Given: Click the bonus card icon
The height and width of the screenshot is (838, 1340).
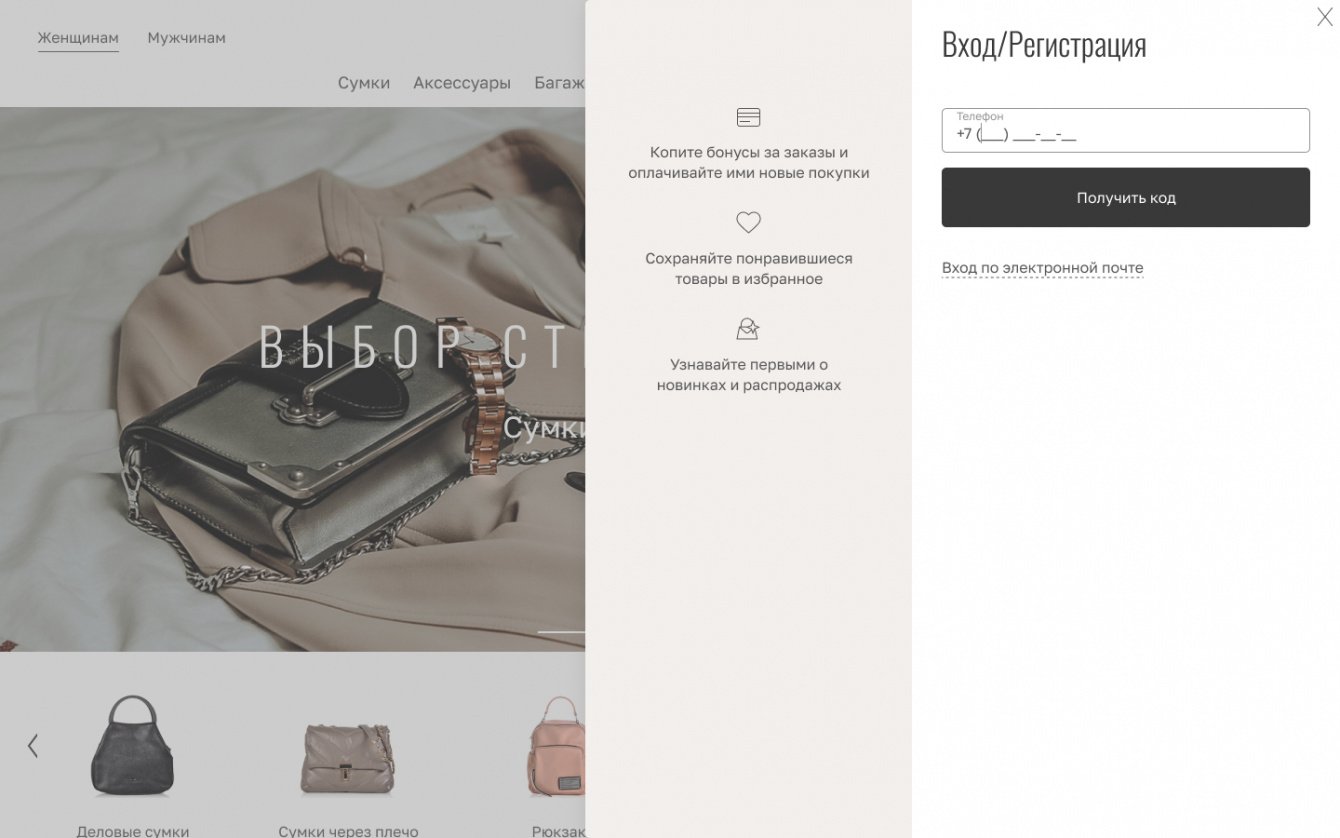Looking at the screenshot, I should [x=748, y=118].
